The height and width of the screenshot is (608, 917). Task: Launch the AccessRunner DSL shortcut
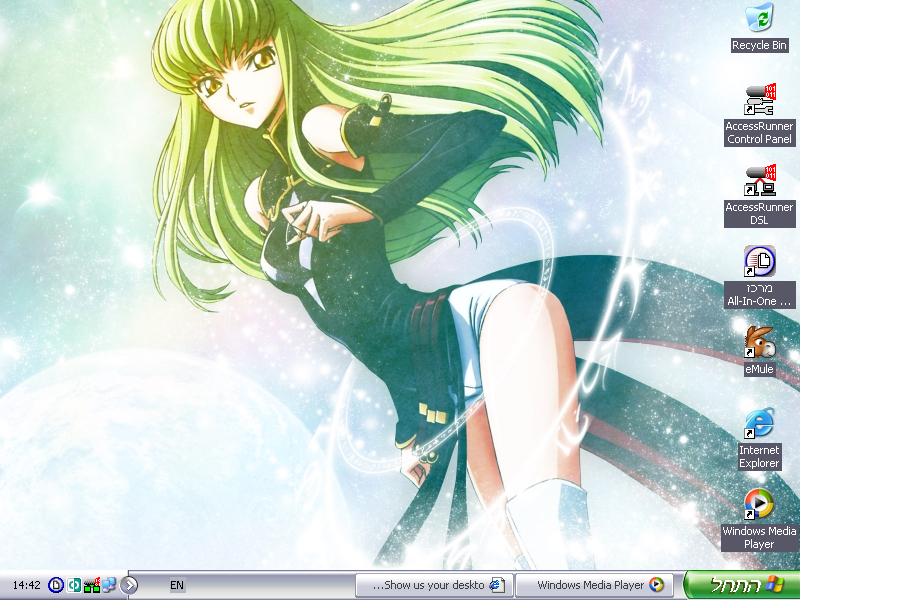(x=759, y=182)
